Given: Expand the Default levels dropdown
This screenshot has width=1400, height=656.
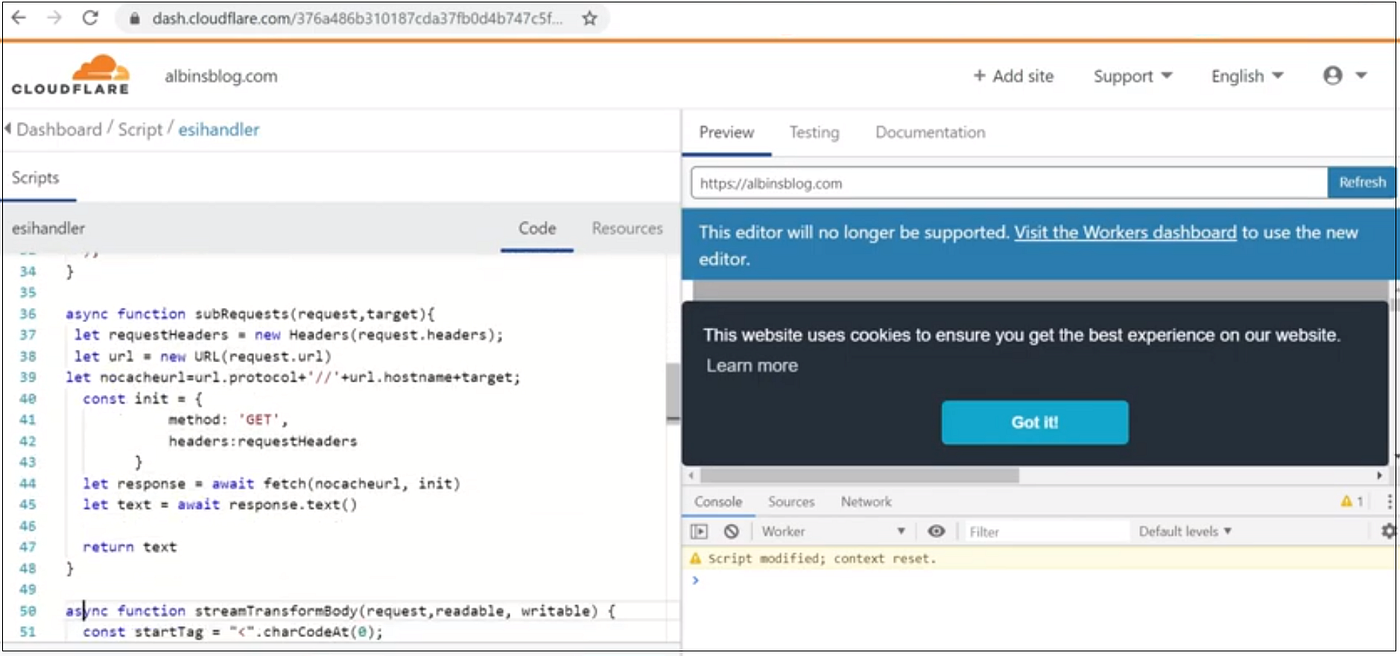Looking at the screenshot, I should (x=1185, y=531).
